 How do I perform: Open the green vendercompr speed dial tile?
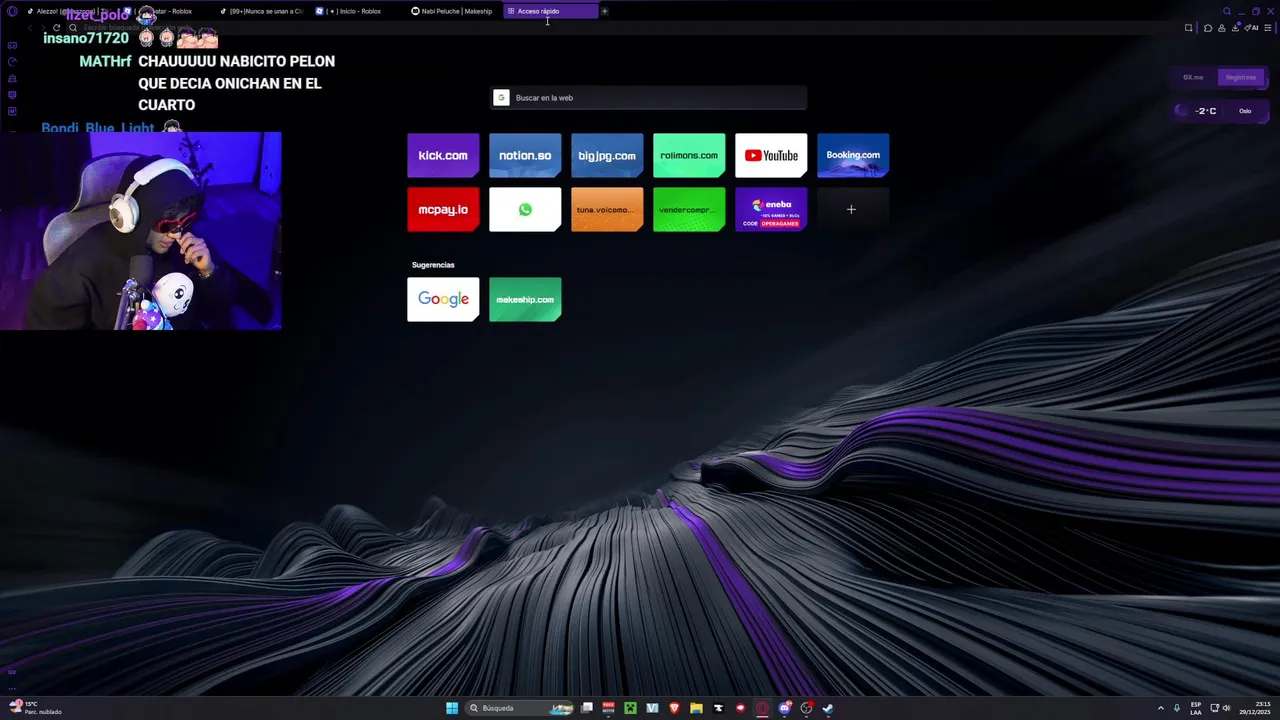pos(689,209)
